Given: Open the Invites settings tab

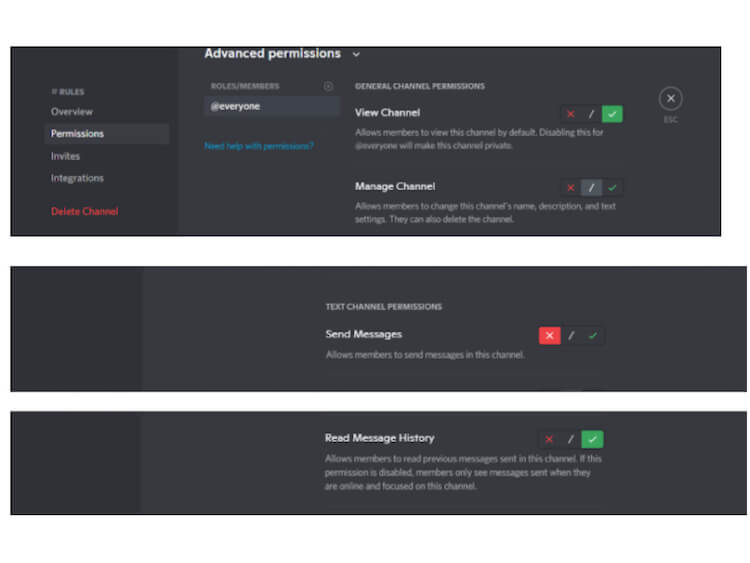Looking at the screenshot, I should (x=66, y=156).
